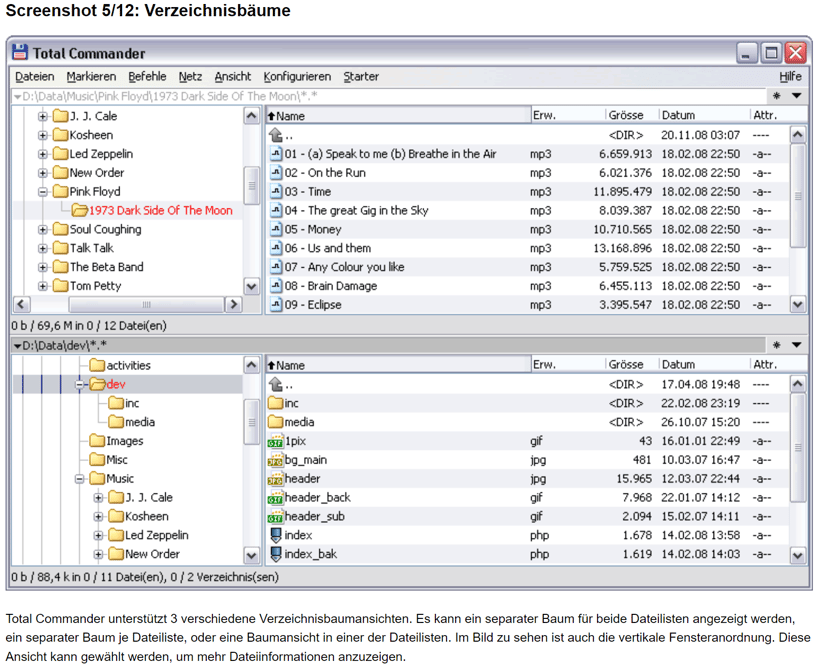This screenshot has width=820, height=668.
Task: Click the open folder icon for 1973 Dark Side Of The Moon
Action: [79, 211]
